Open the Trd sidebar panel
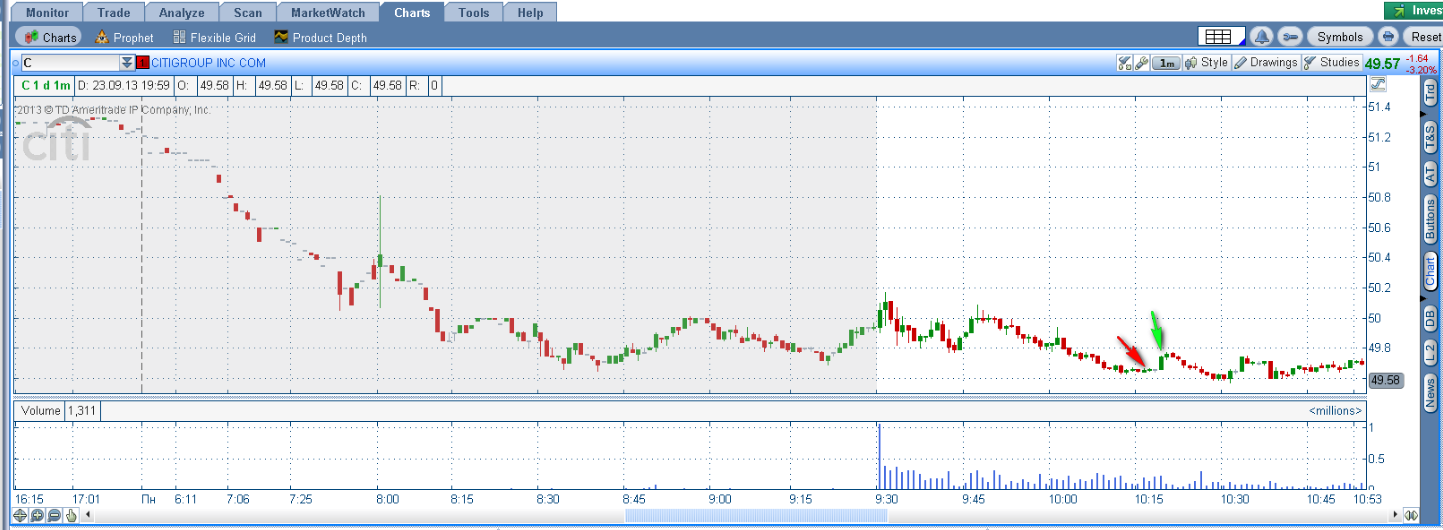Image resolution: width=1443 pixels, height=530 pixels. click(1430, 93)
